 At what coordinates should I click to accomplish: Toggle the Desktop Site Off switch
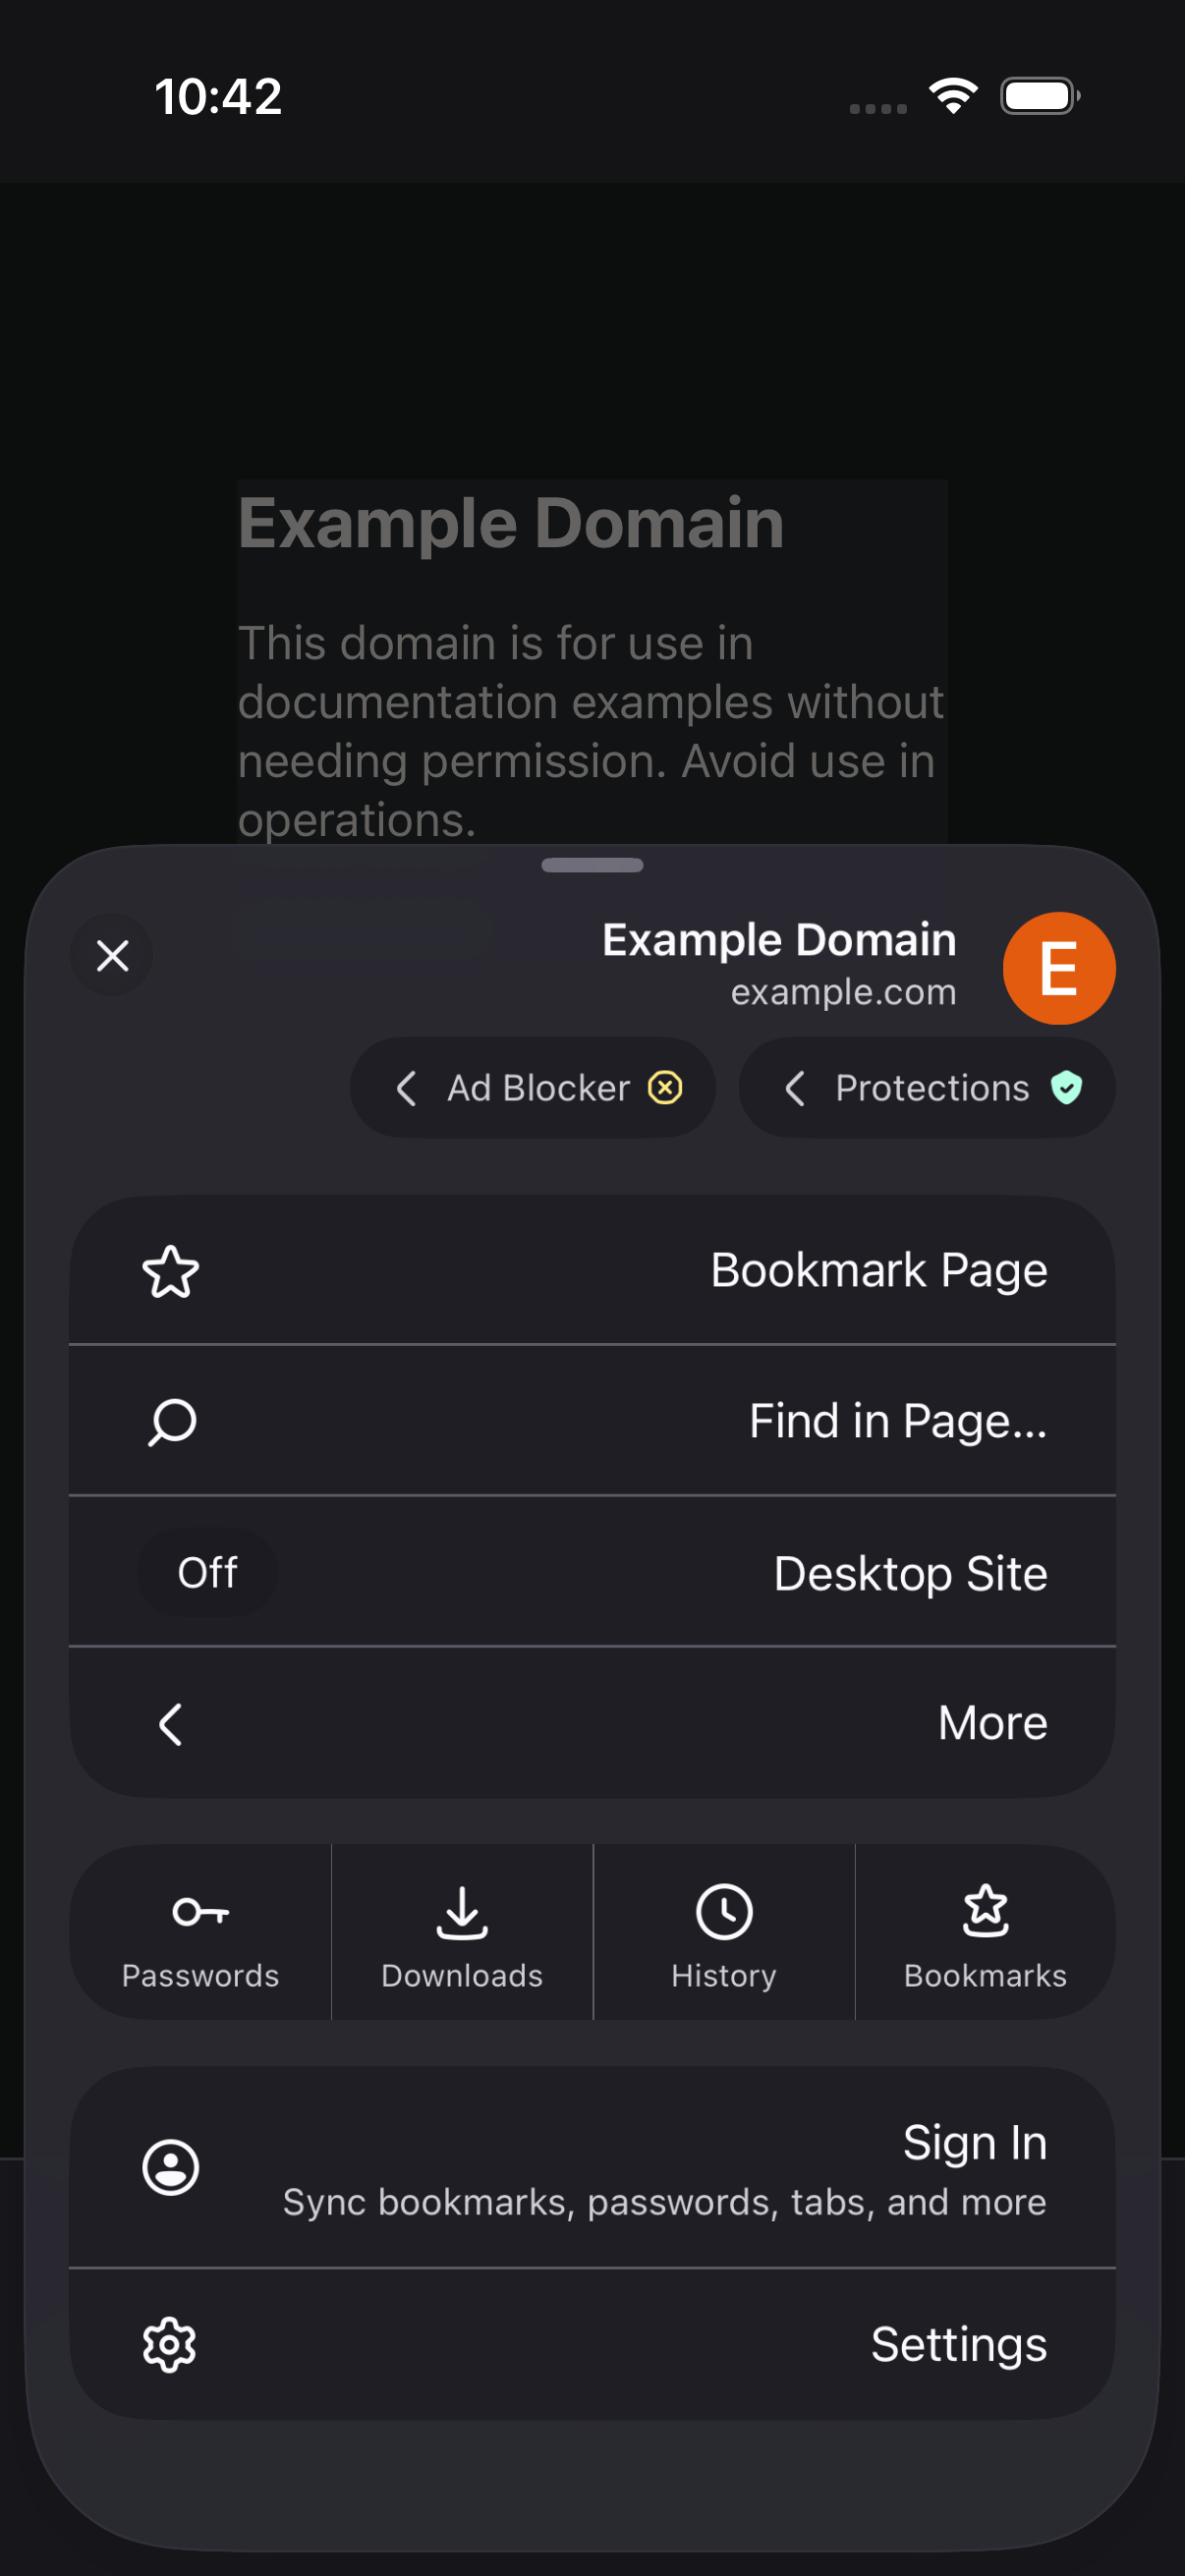[x=207, y=1572]
